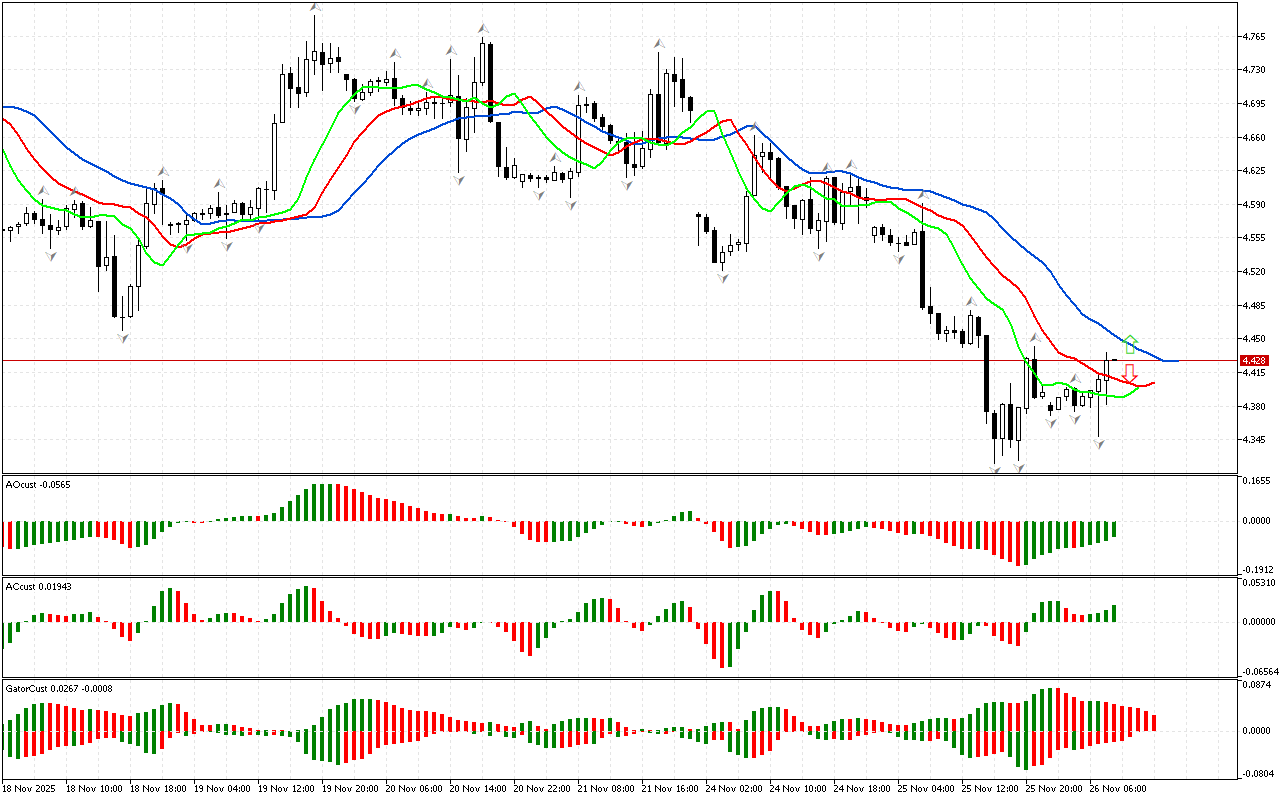Select the up fractal above 20 Nov 14:00 high

[x=484, y=28]
